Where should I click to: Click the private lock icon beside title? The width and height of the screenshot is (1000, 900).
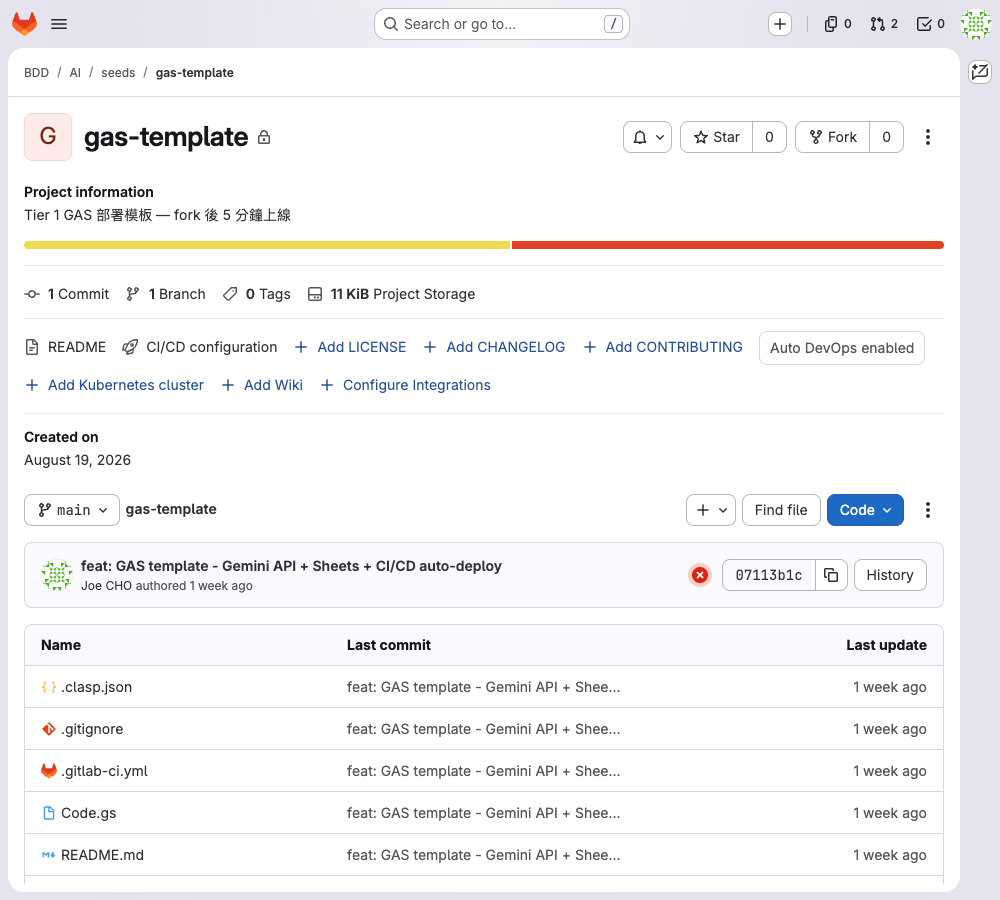pyautogui.click(x=264, y=137)
